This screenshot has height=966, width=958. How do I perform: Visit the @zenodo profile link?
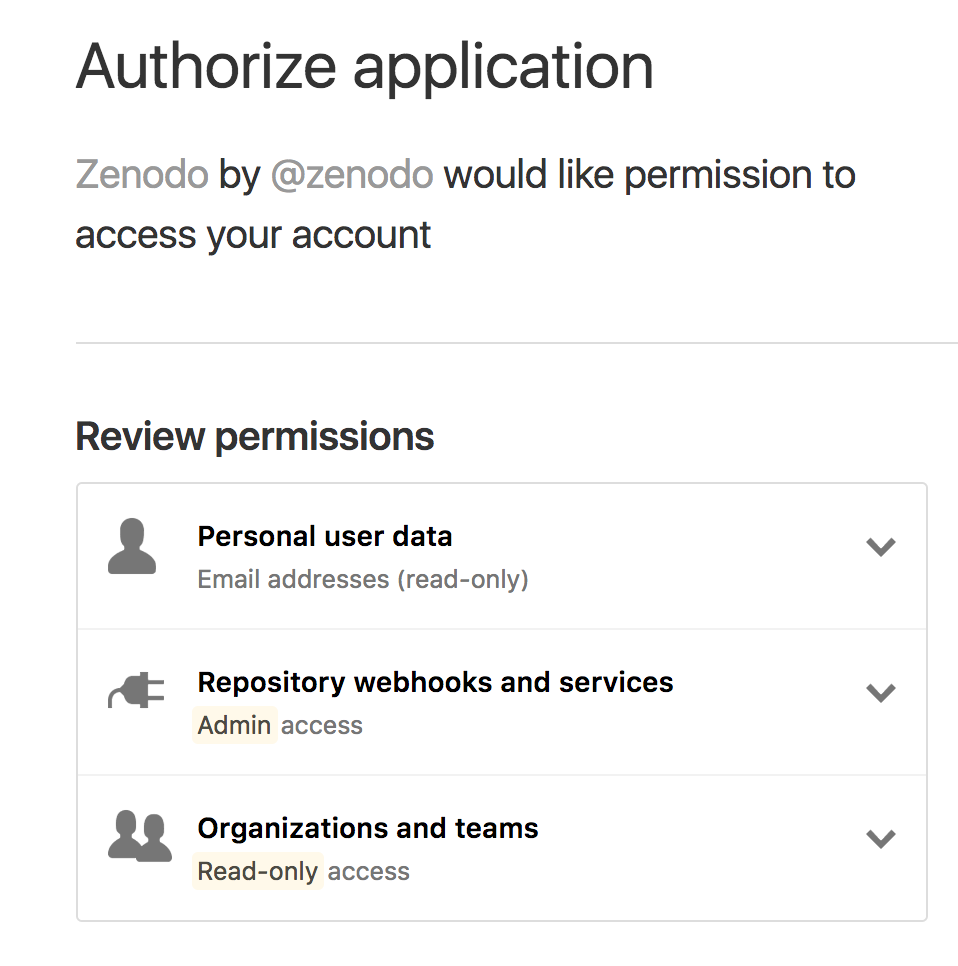(352, 174)
